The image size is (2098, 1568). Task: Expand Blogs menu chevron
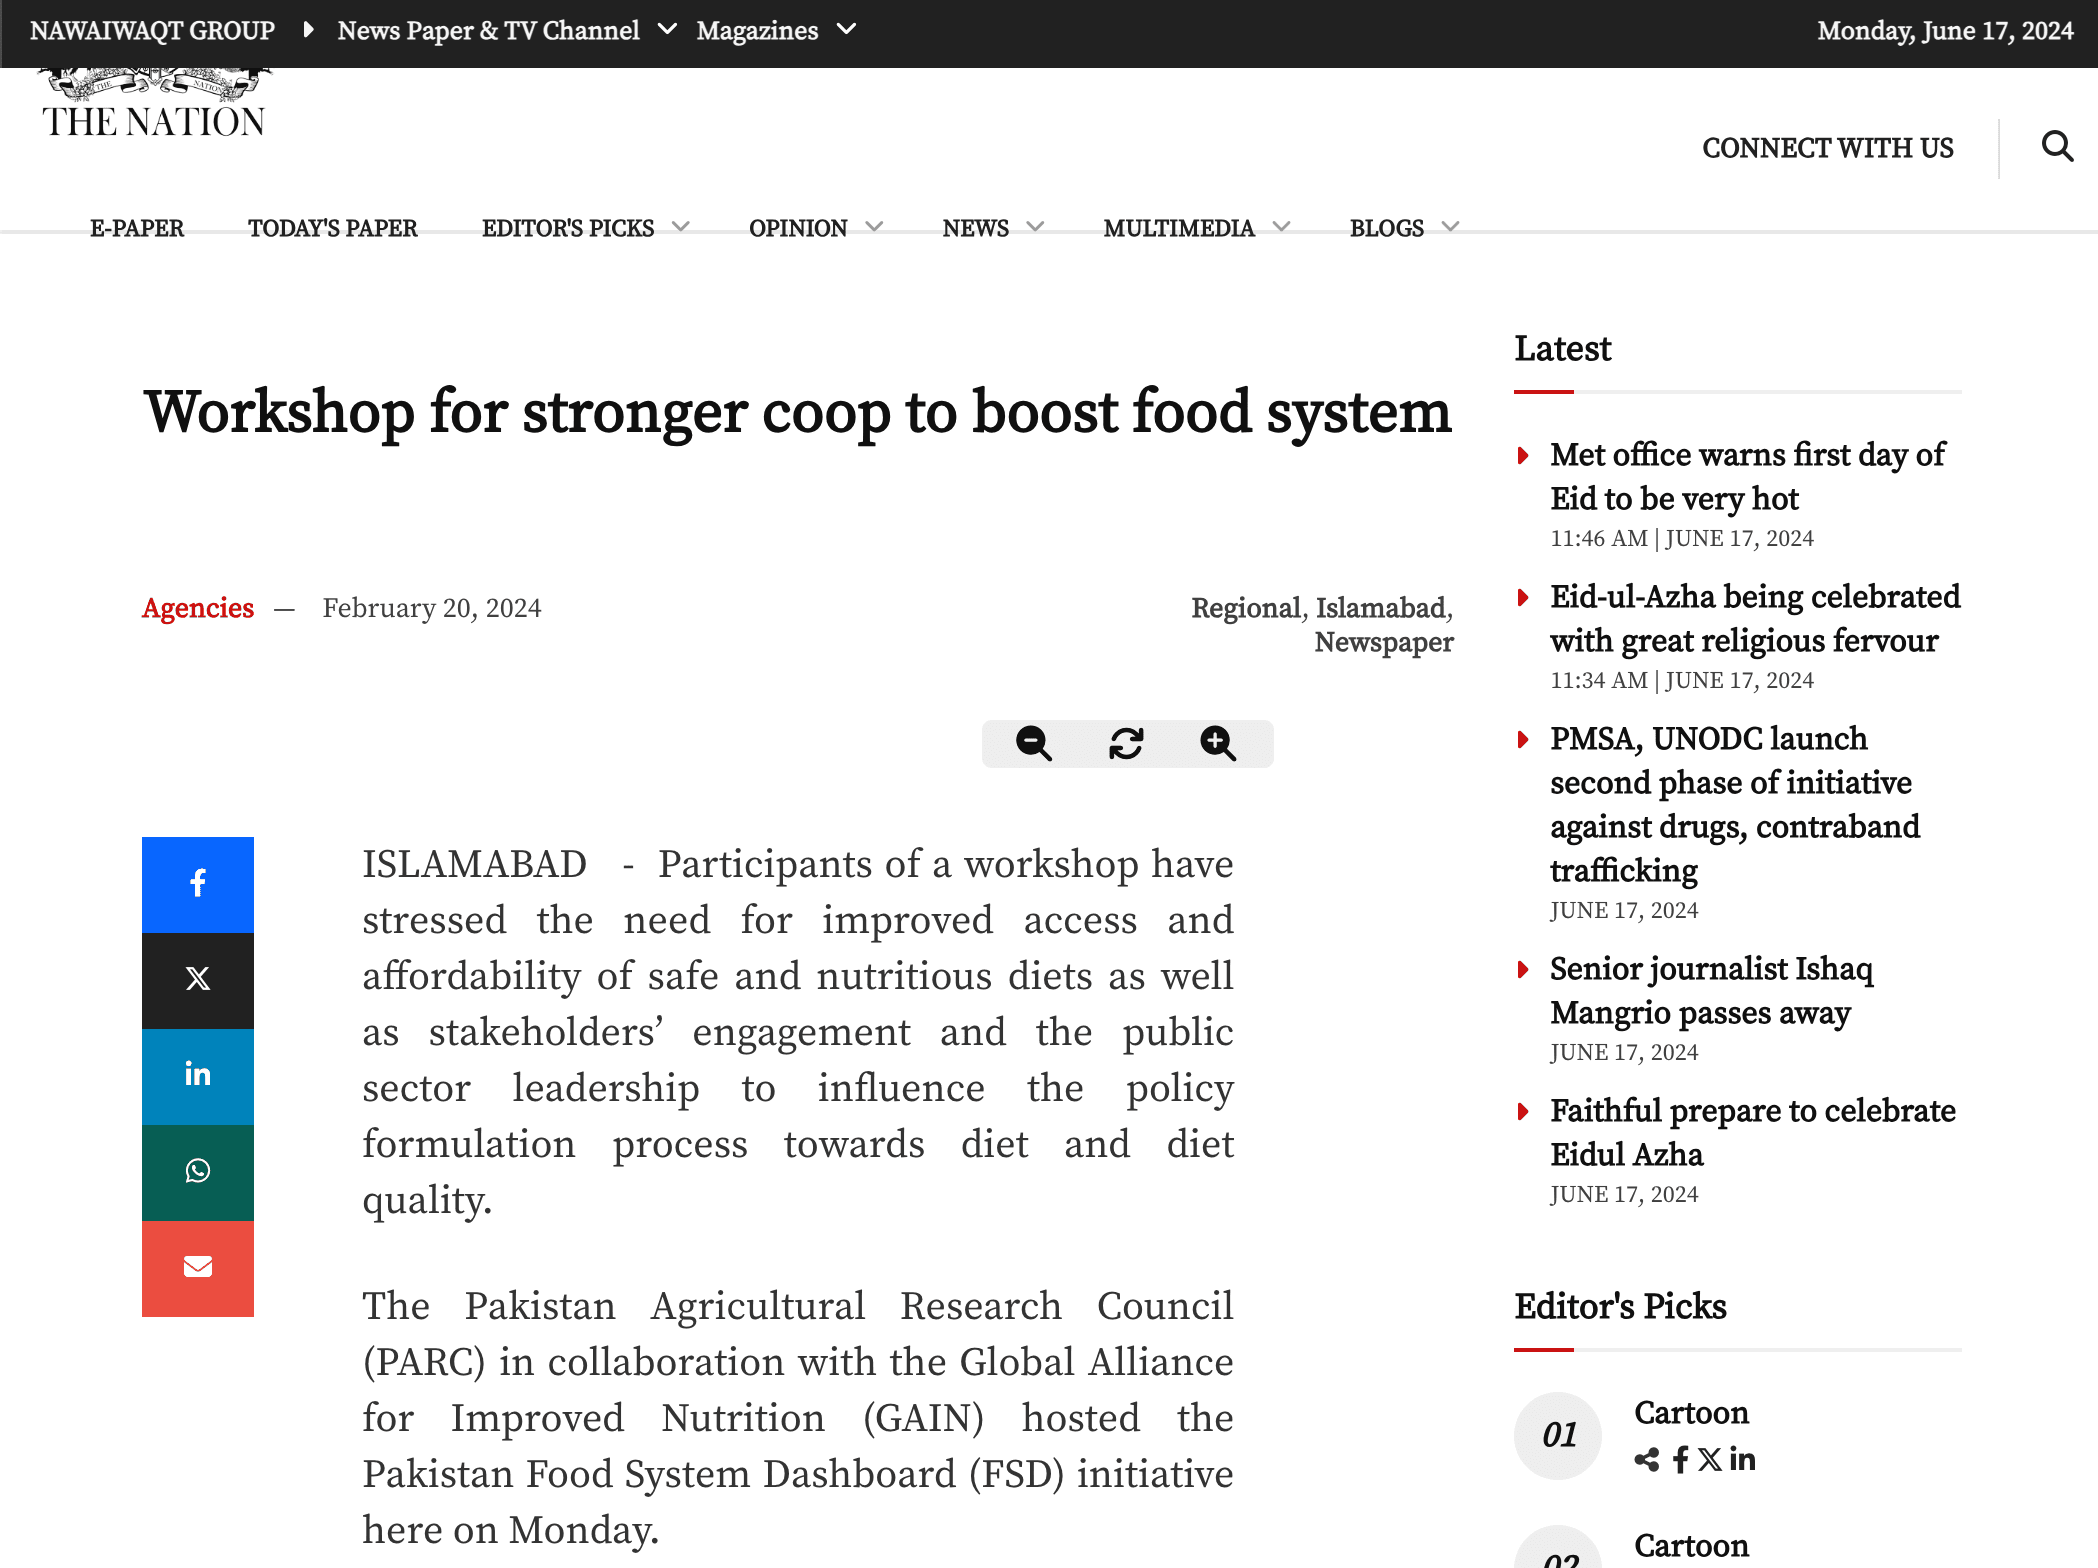click(x=1450, y=227)
